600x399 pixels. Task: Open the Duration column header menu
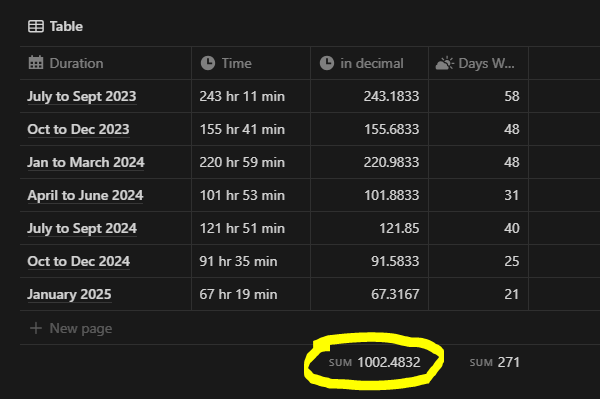coord(106,63)
